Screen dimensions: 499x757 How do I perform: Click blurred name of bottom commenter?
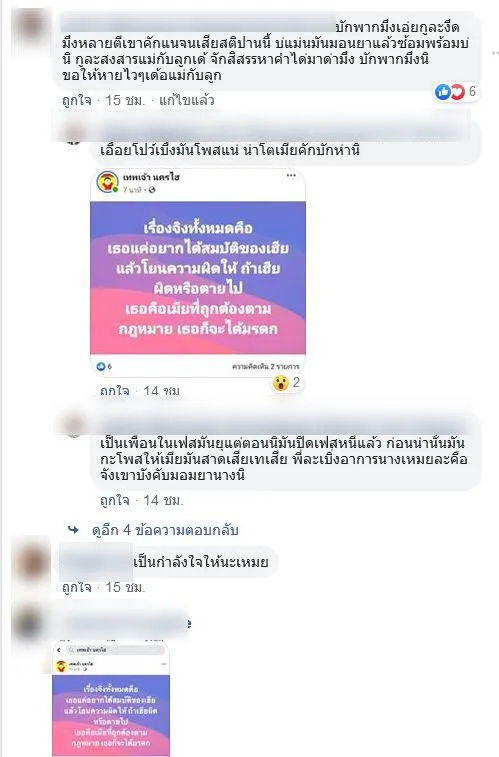(x=126, y=623)
